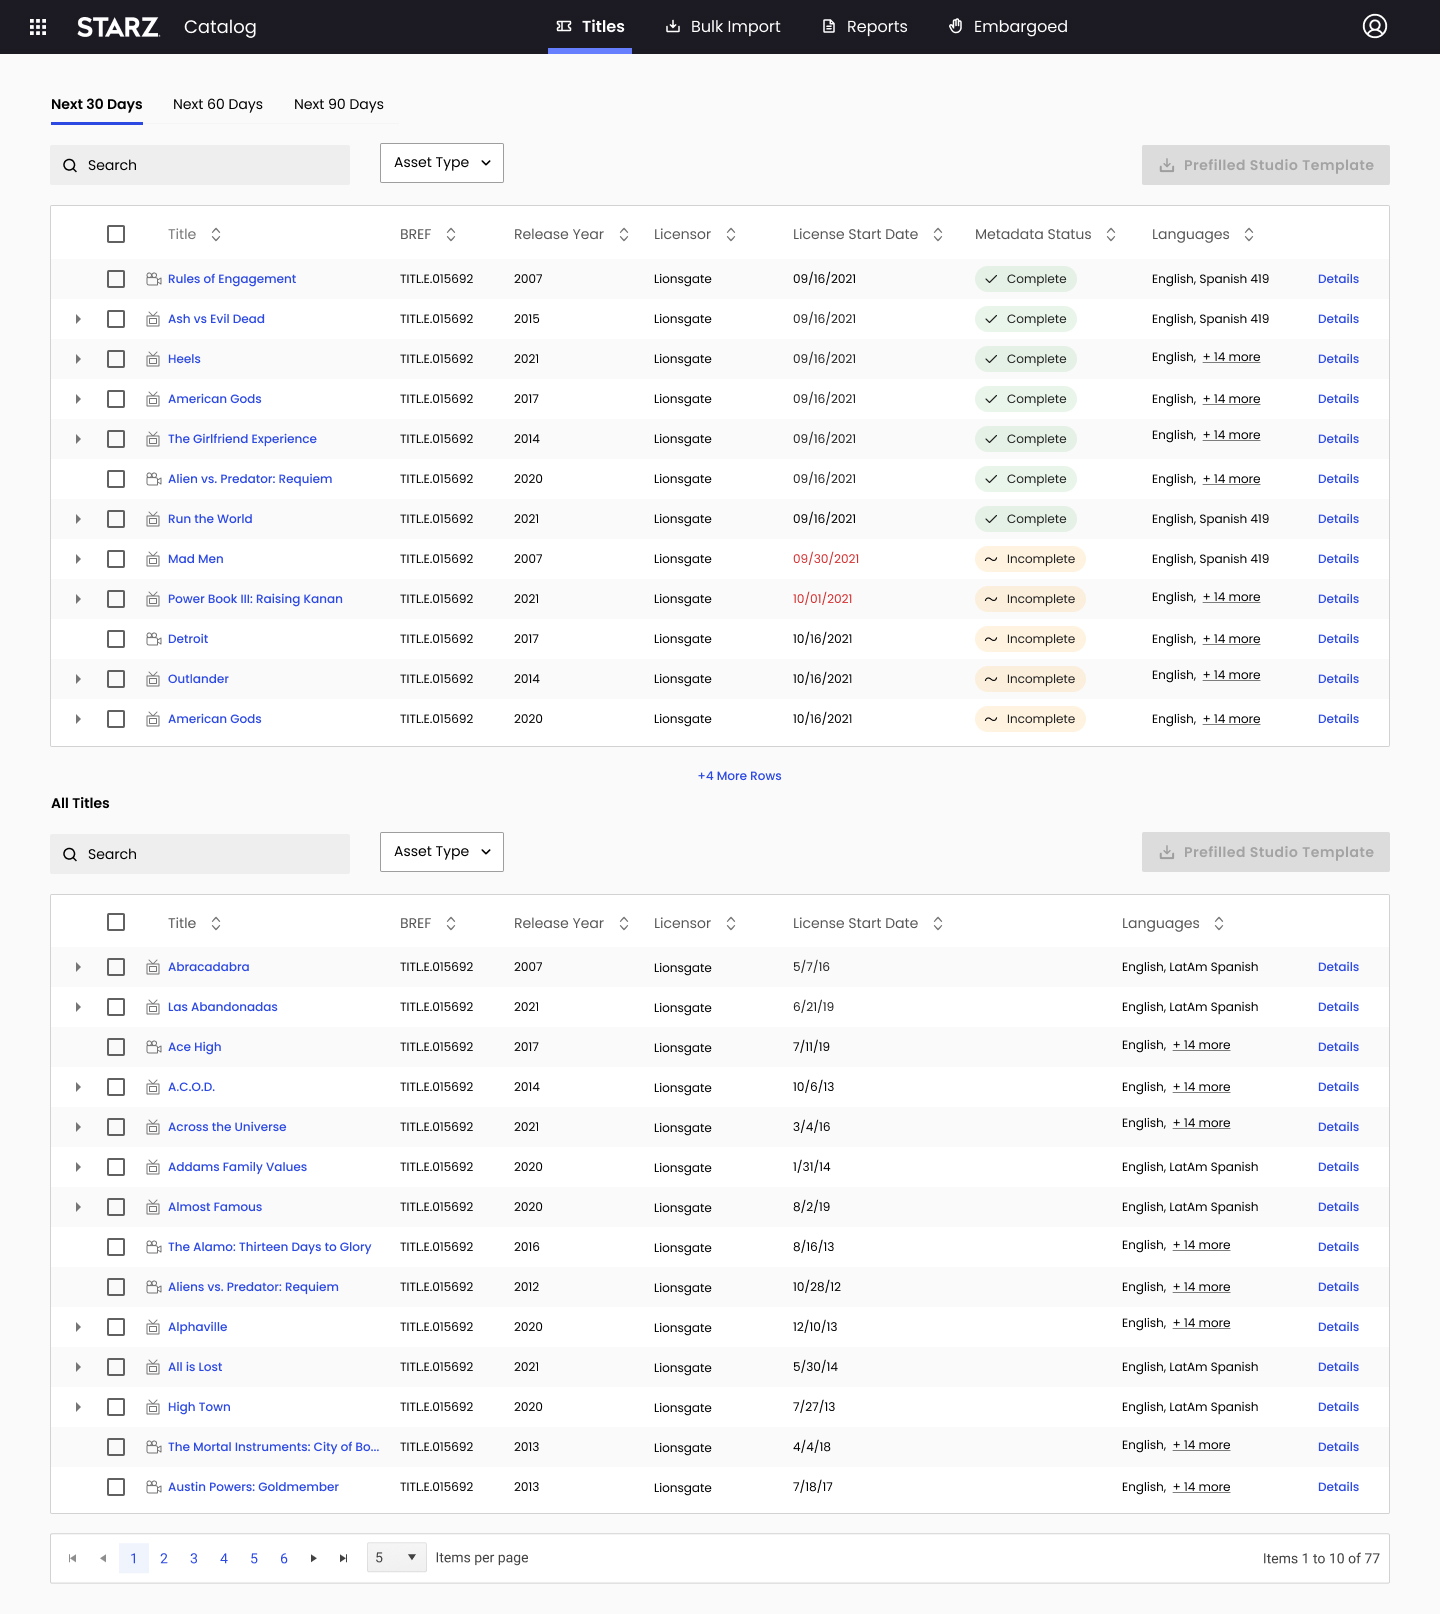1440x1614 pixels.
Task: Open the user profile account icon
Action: click(1375, 26)
